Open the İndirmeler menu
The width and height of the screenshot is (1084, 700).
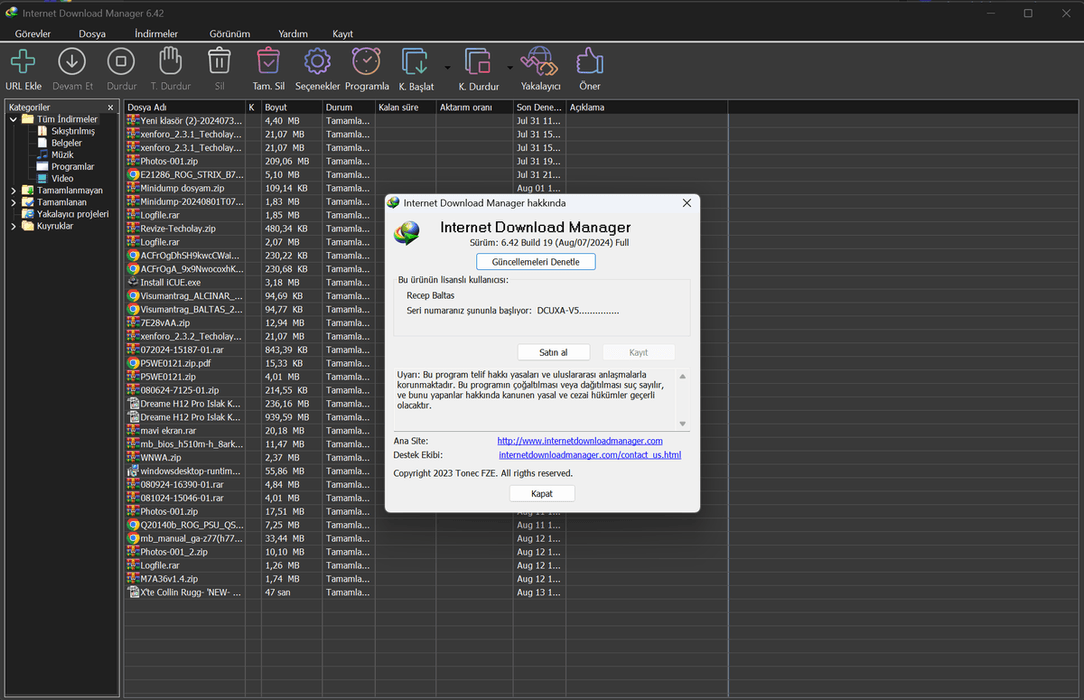coord(156,34)
